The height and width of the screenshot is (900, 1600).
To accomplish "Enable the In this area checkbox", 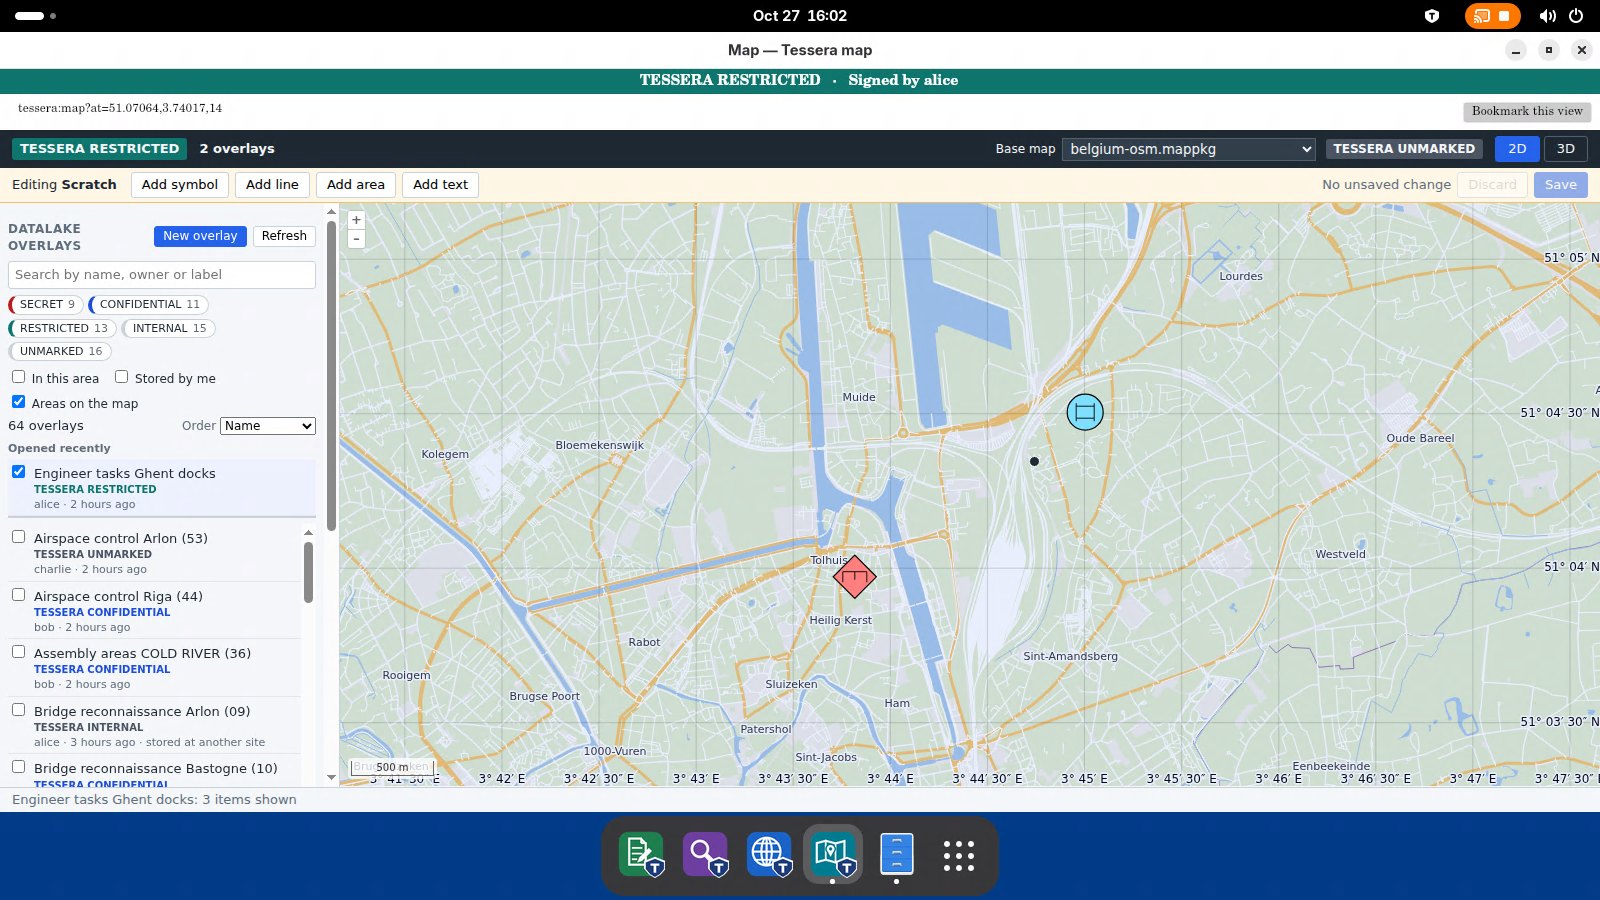I will (x=18, y=377).
